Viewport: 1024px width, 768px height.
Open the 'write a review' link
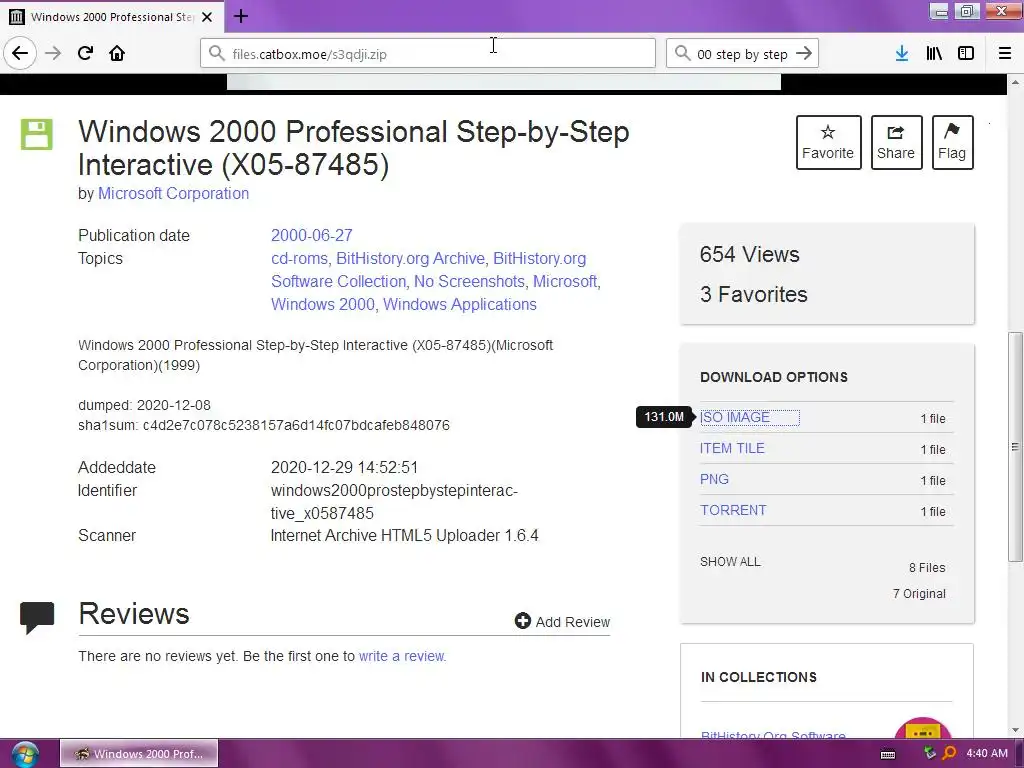point(402,656)
